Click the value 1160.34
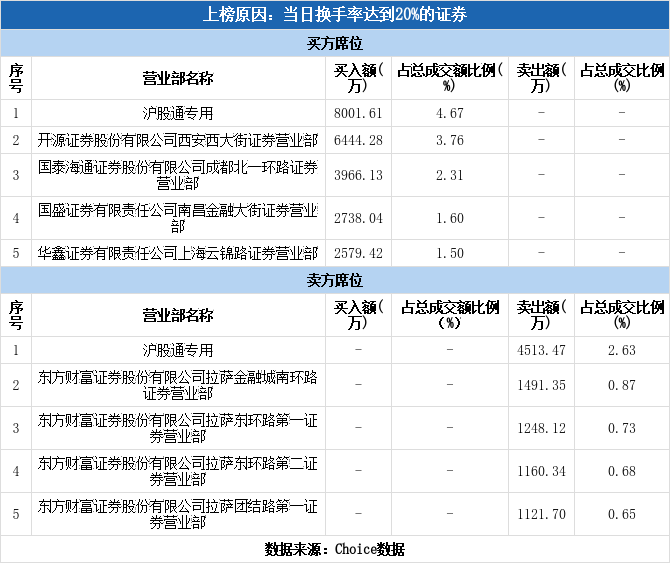The image size is (670, 563). (541, 472)
